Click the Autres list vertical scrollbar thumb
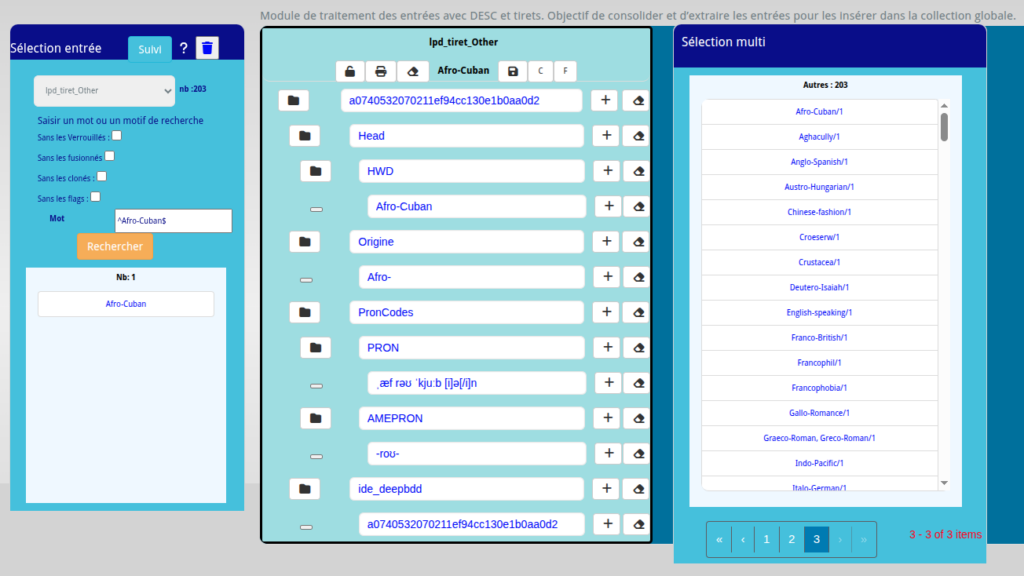This screenshot has width=1024, height=576. [x=944, y=127]
